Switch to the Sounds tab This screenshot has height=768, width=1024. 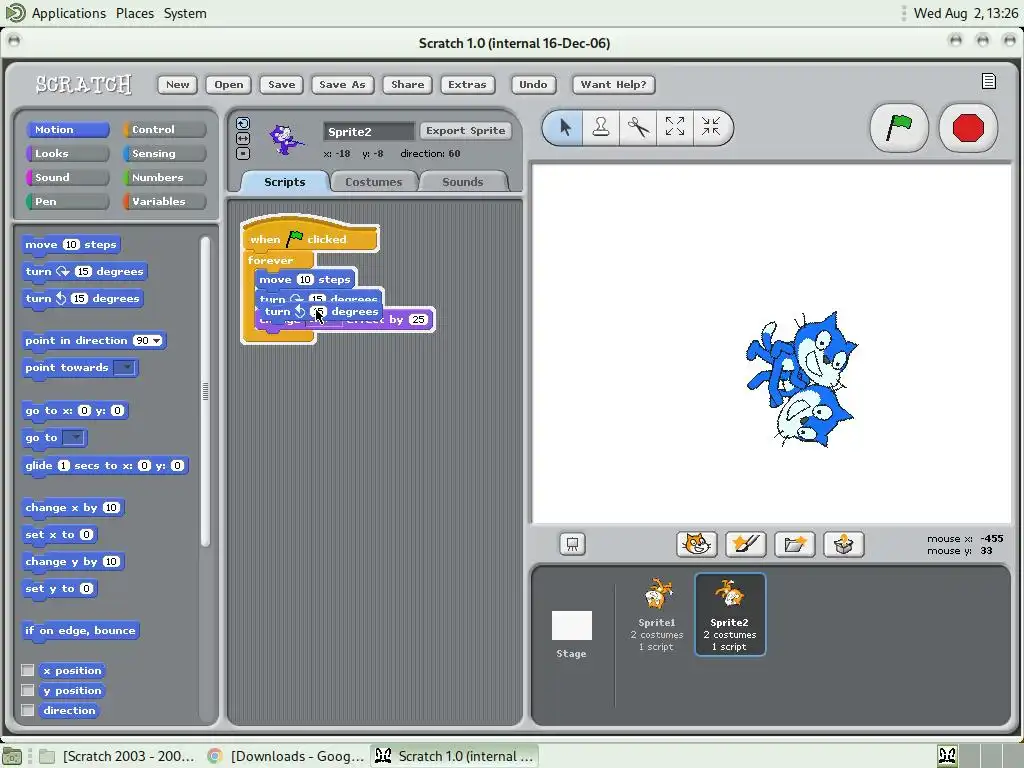[x=462, y=182]
